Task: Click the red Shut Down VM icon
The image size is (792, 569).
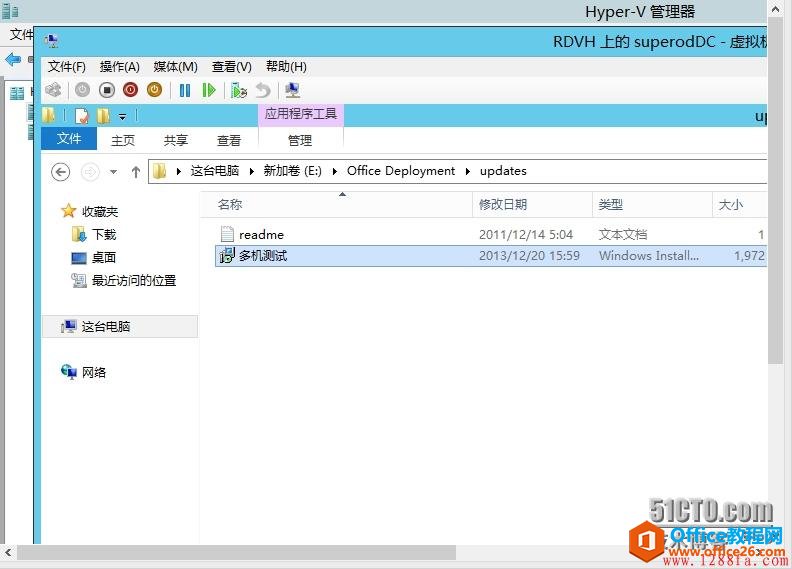Action: 130,90
